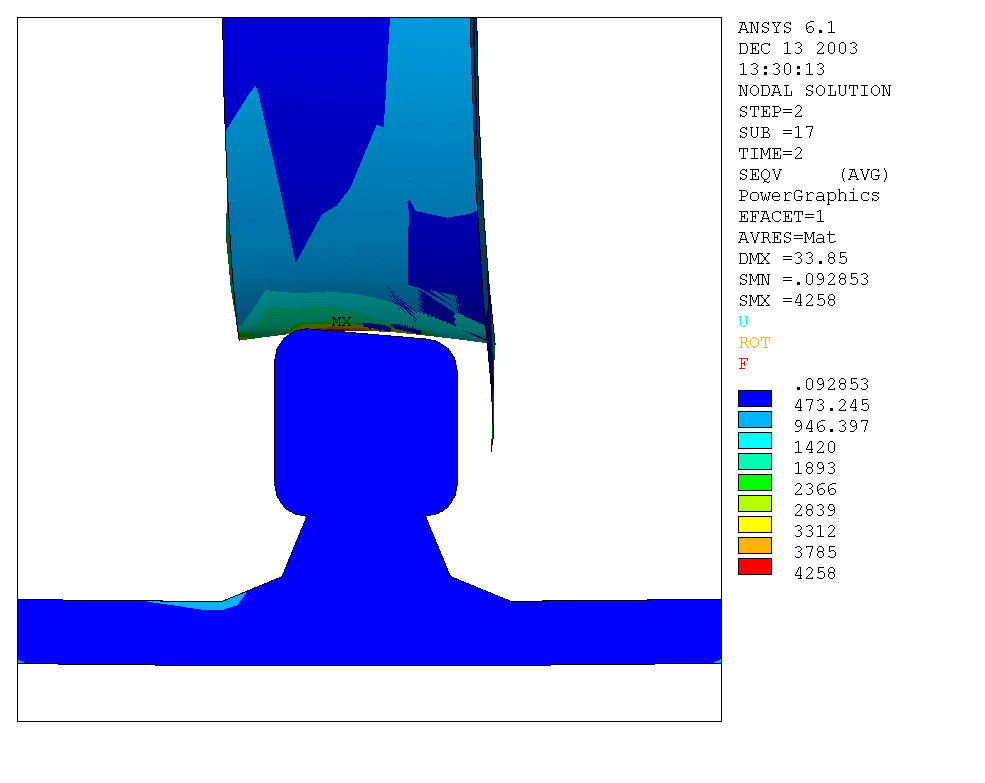Click the 'SEQV (AVG)' label
The height and width of the screenshot is (783, 985).
pyautogui.click(x=814, y=175)
